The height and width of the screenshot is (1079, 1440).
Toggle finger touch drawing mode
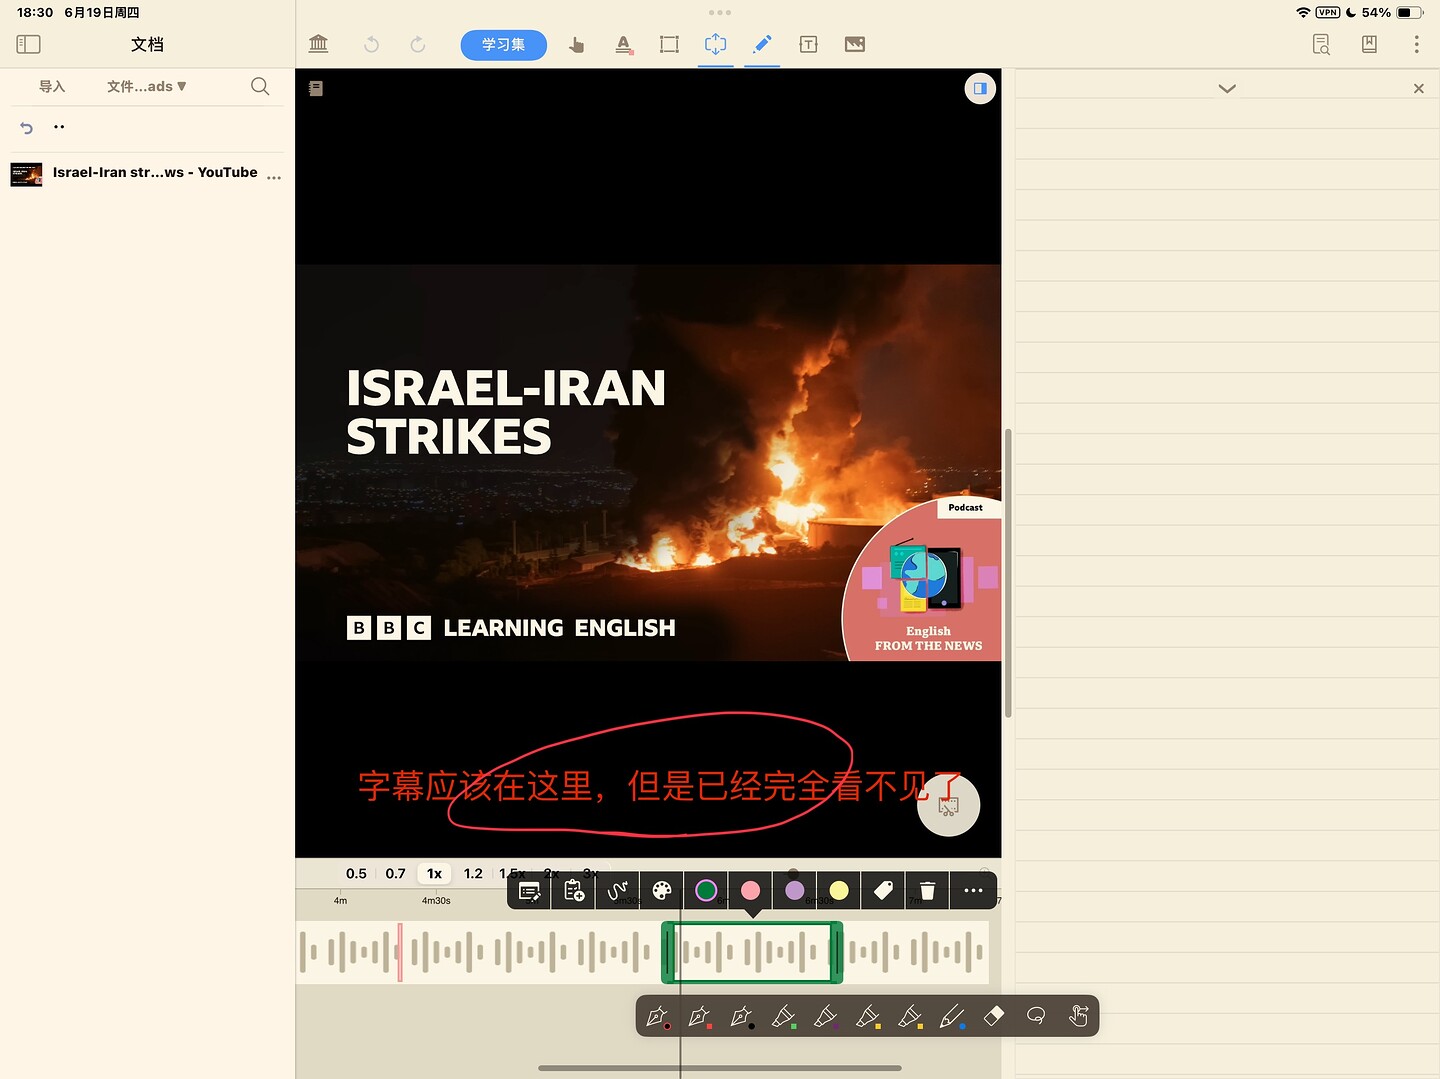tap(1078, 1016)
